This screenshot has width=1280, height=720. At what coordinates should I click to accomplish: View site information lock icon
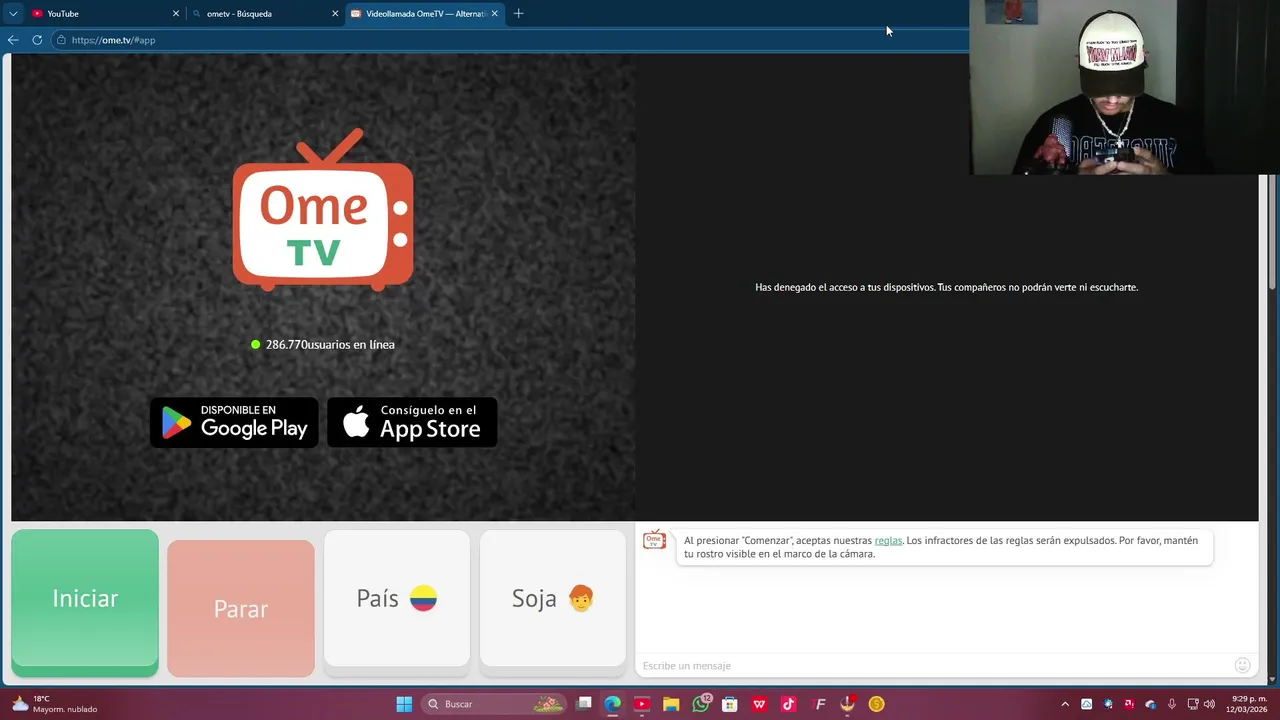61,40
